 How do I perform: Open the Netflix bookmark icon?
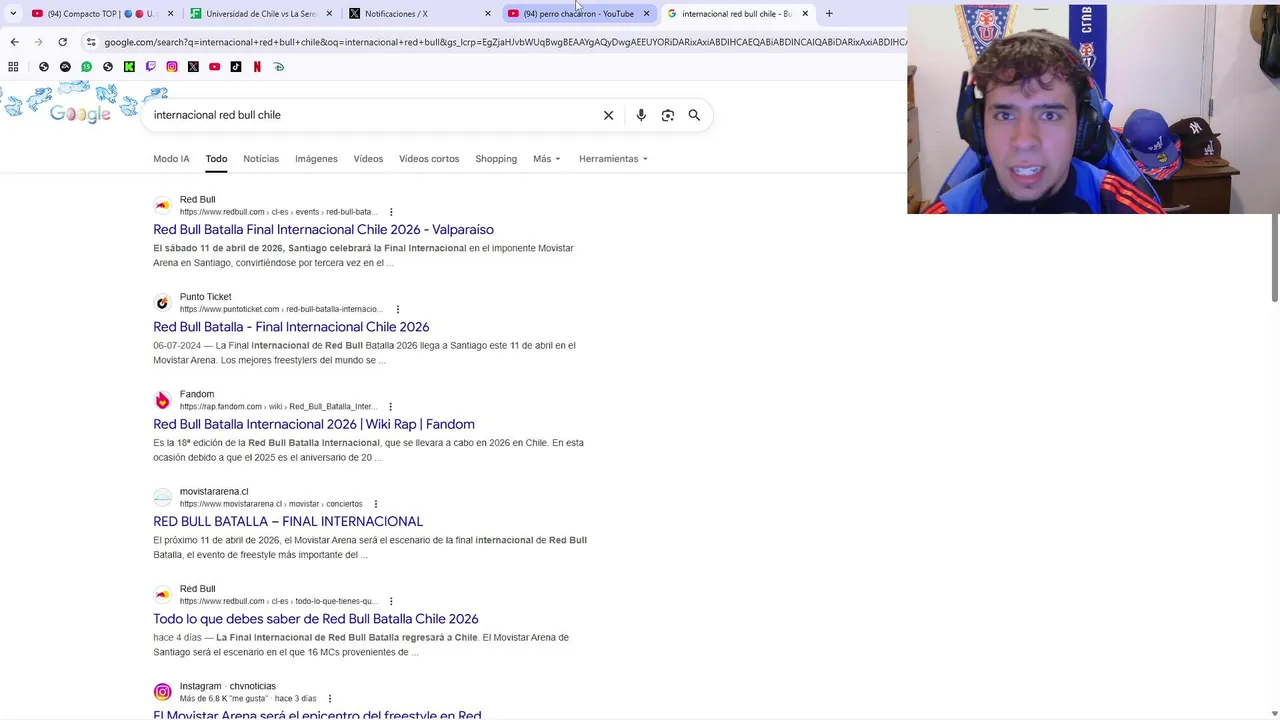257,67
